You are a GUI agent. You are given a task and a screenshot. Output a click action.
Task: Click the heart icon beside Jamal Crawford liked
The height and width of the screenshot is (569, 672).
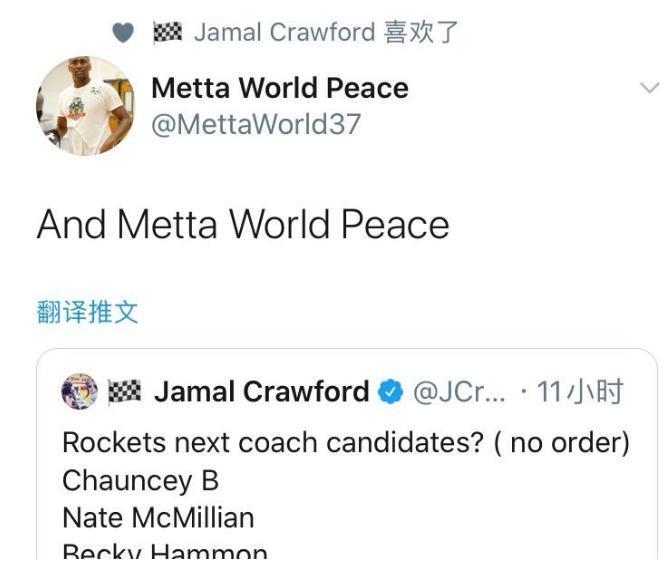[x=123, y=33]
